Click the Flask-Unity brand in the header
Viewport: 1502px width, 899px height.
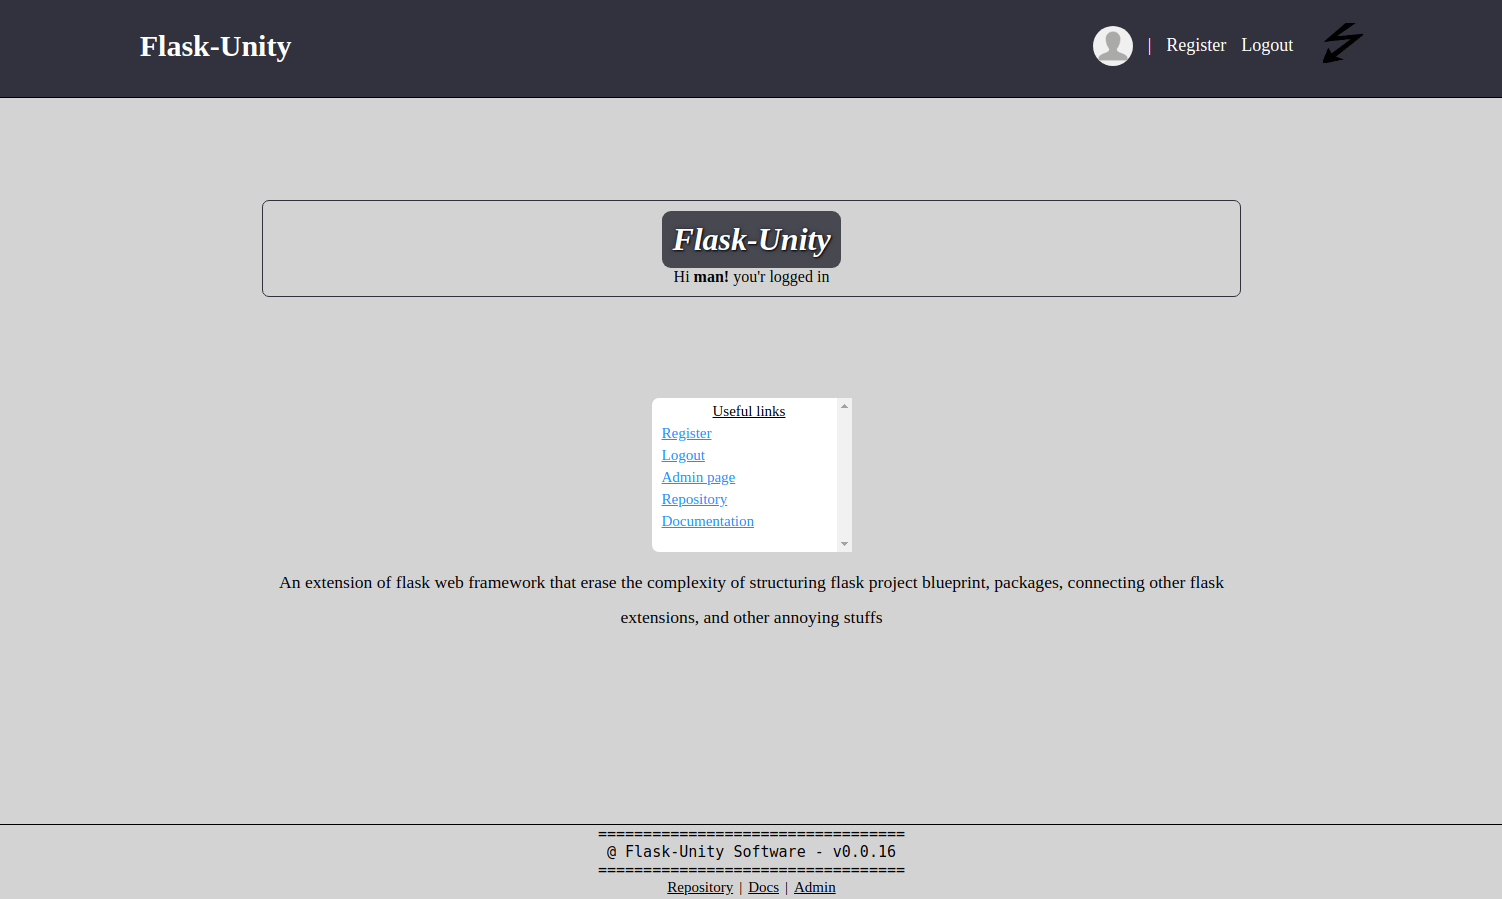(x=215, y=46)
